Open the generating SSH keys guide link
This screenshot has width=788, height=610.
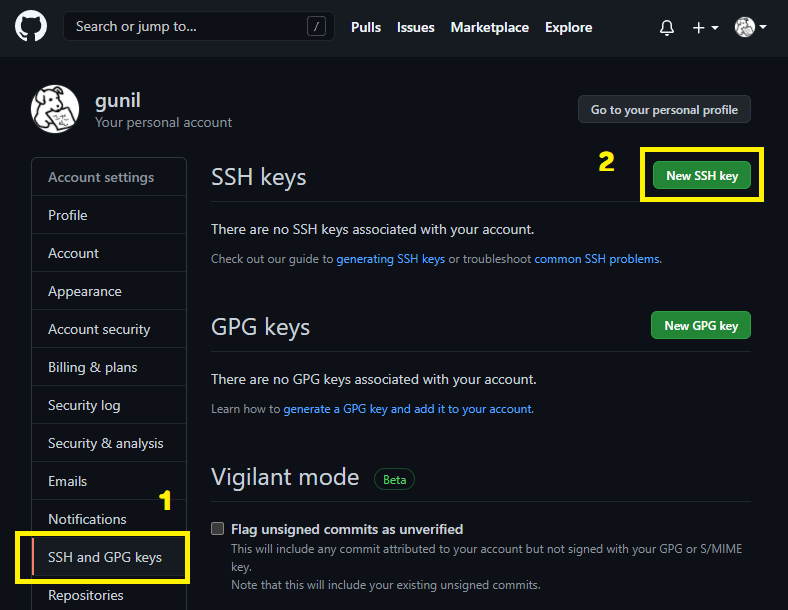[x=390, y=259]
